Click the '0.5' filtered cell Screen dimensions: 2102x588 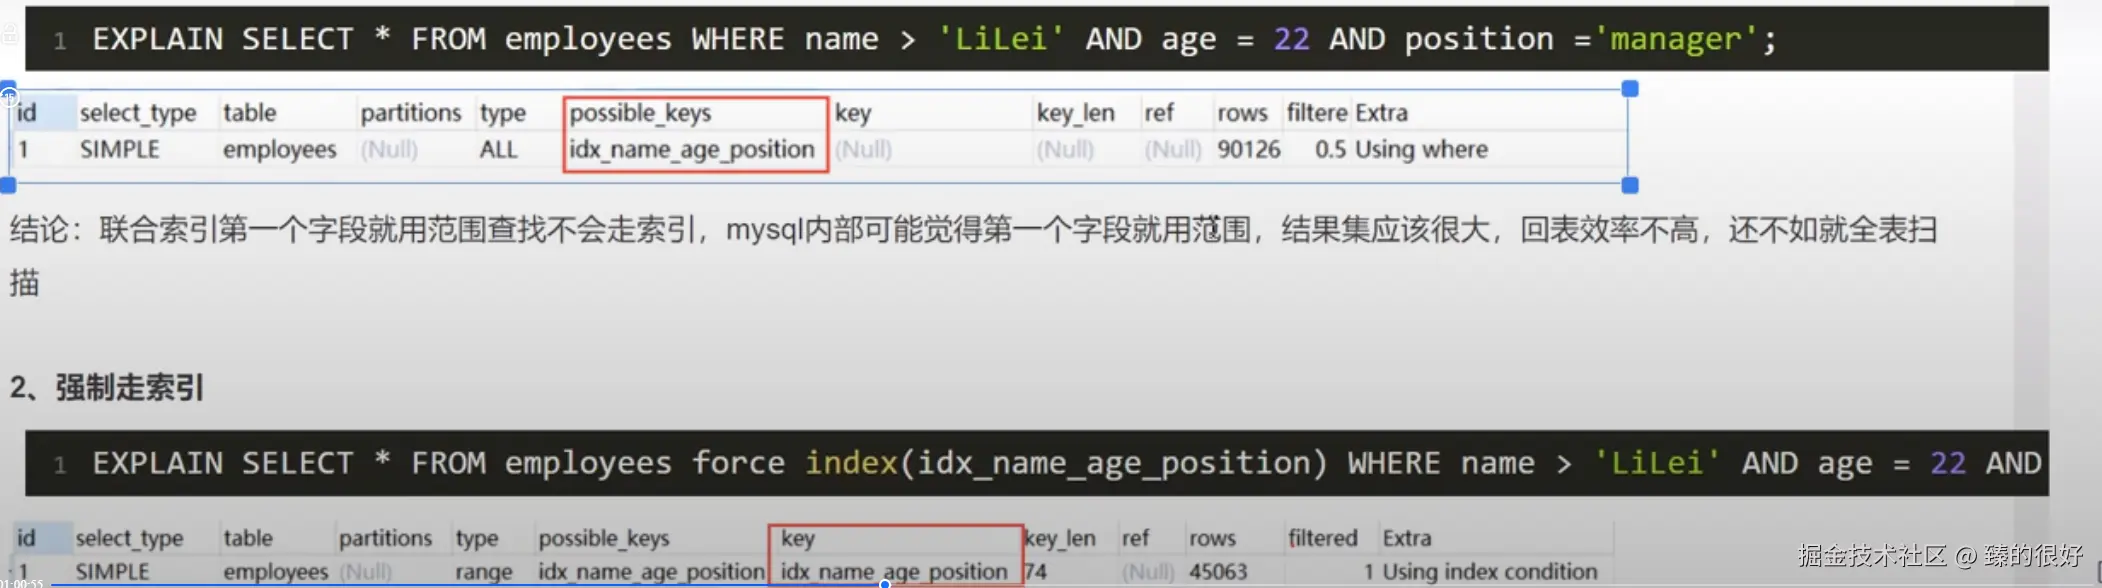tap(1330, 150)
